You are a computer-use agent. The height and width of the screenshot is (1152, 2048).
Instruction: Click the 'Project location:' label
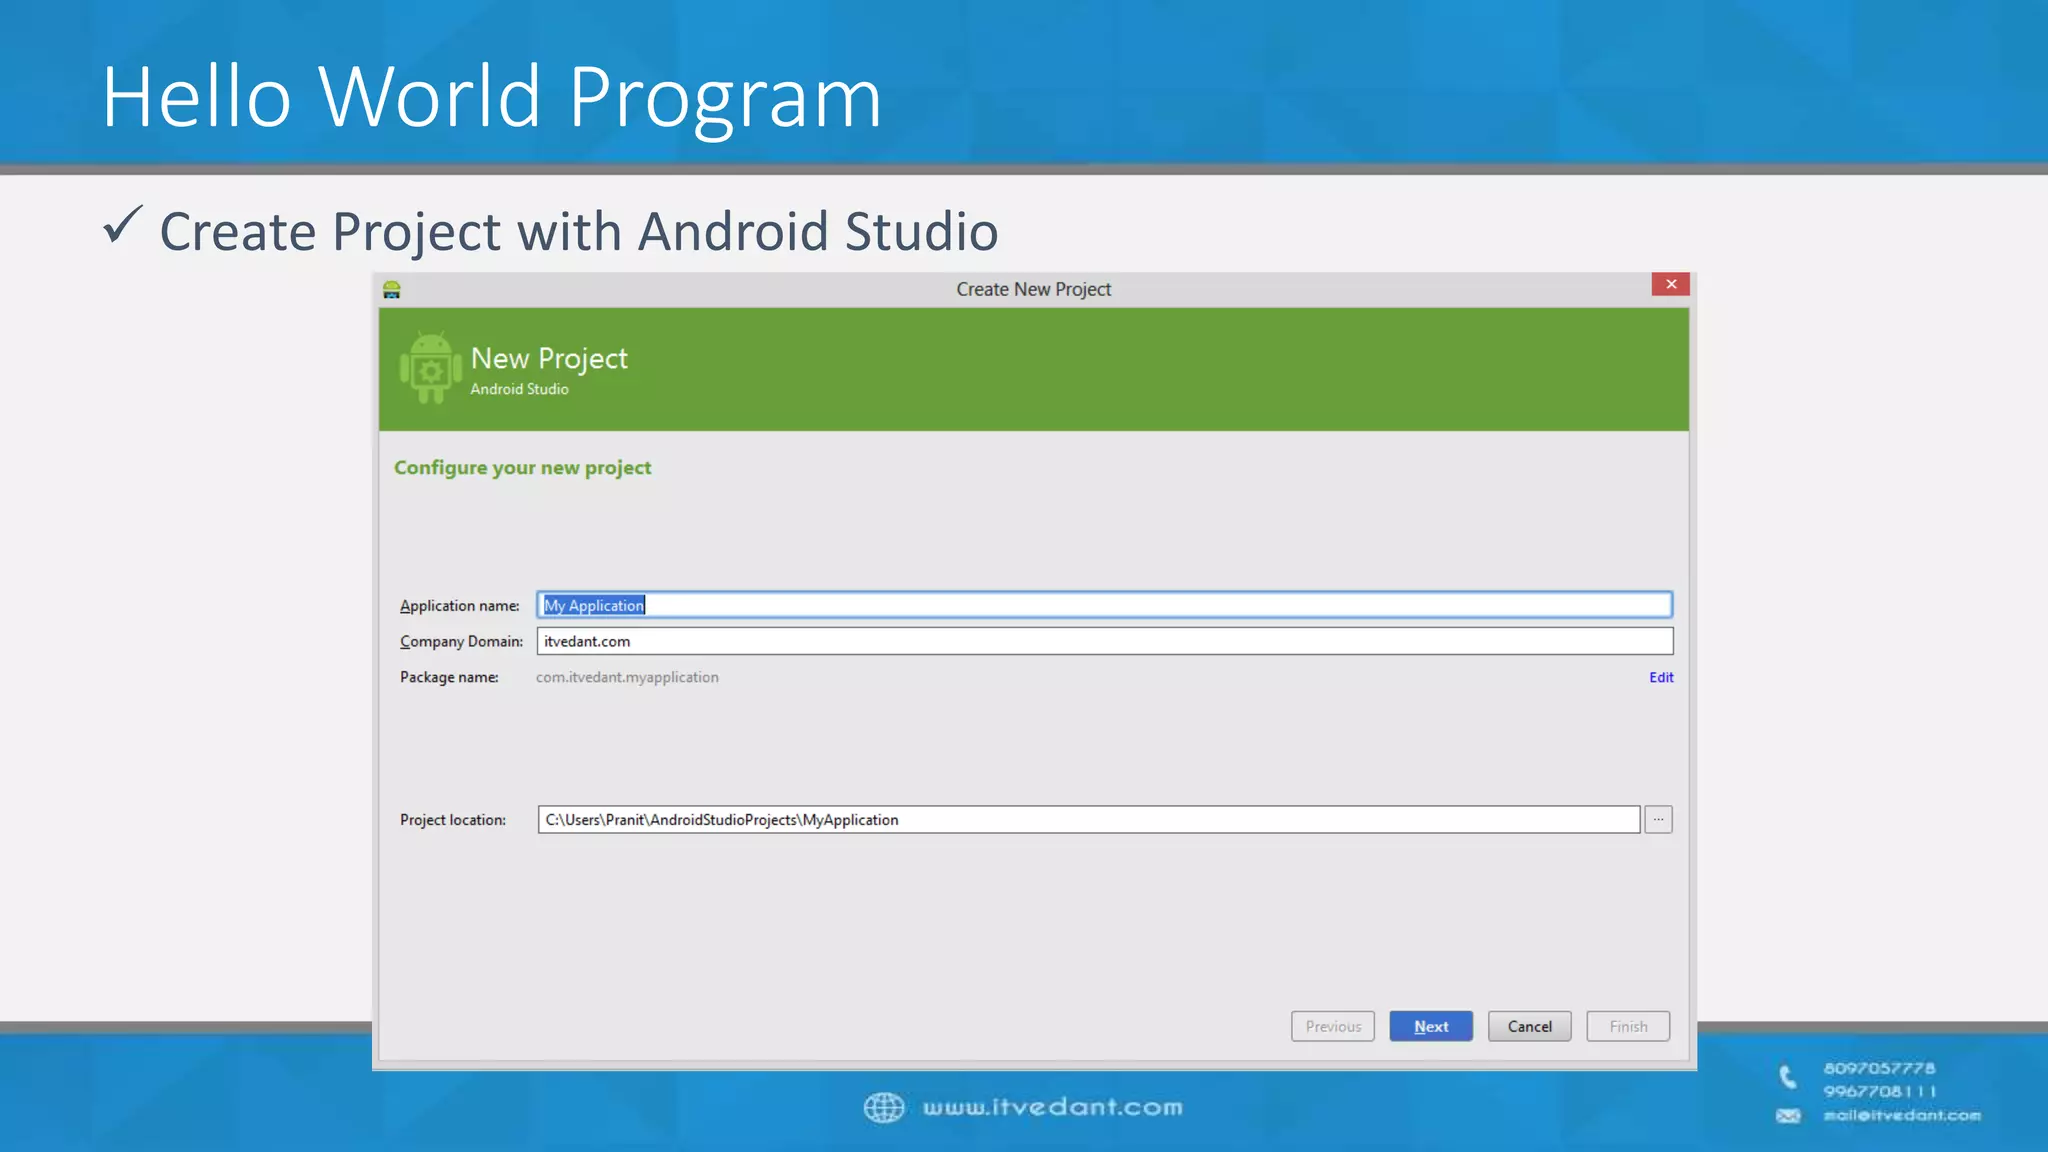pyautogui.click(x=453, y=820)
